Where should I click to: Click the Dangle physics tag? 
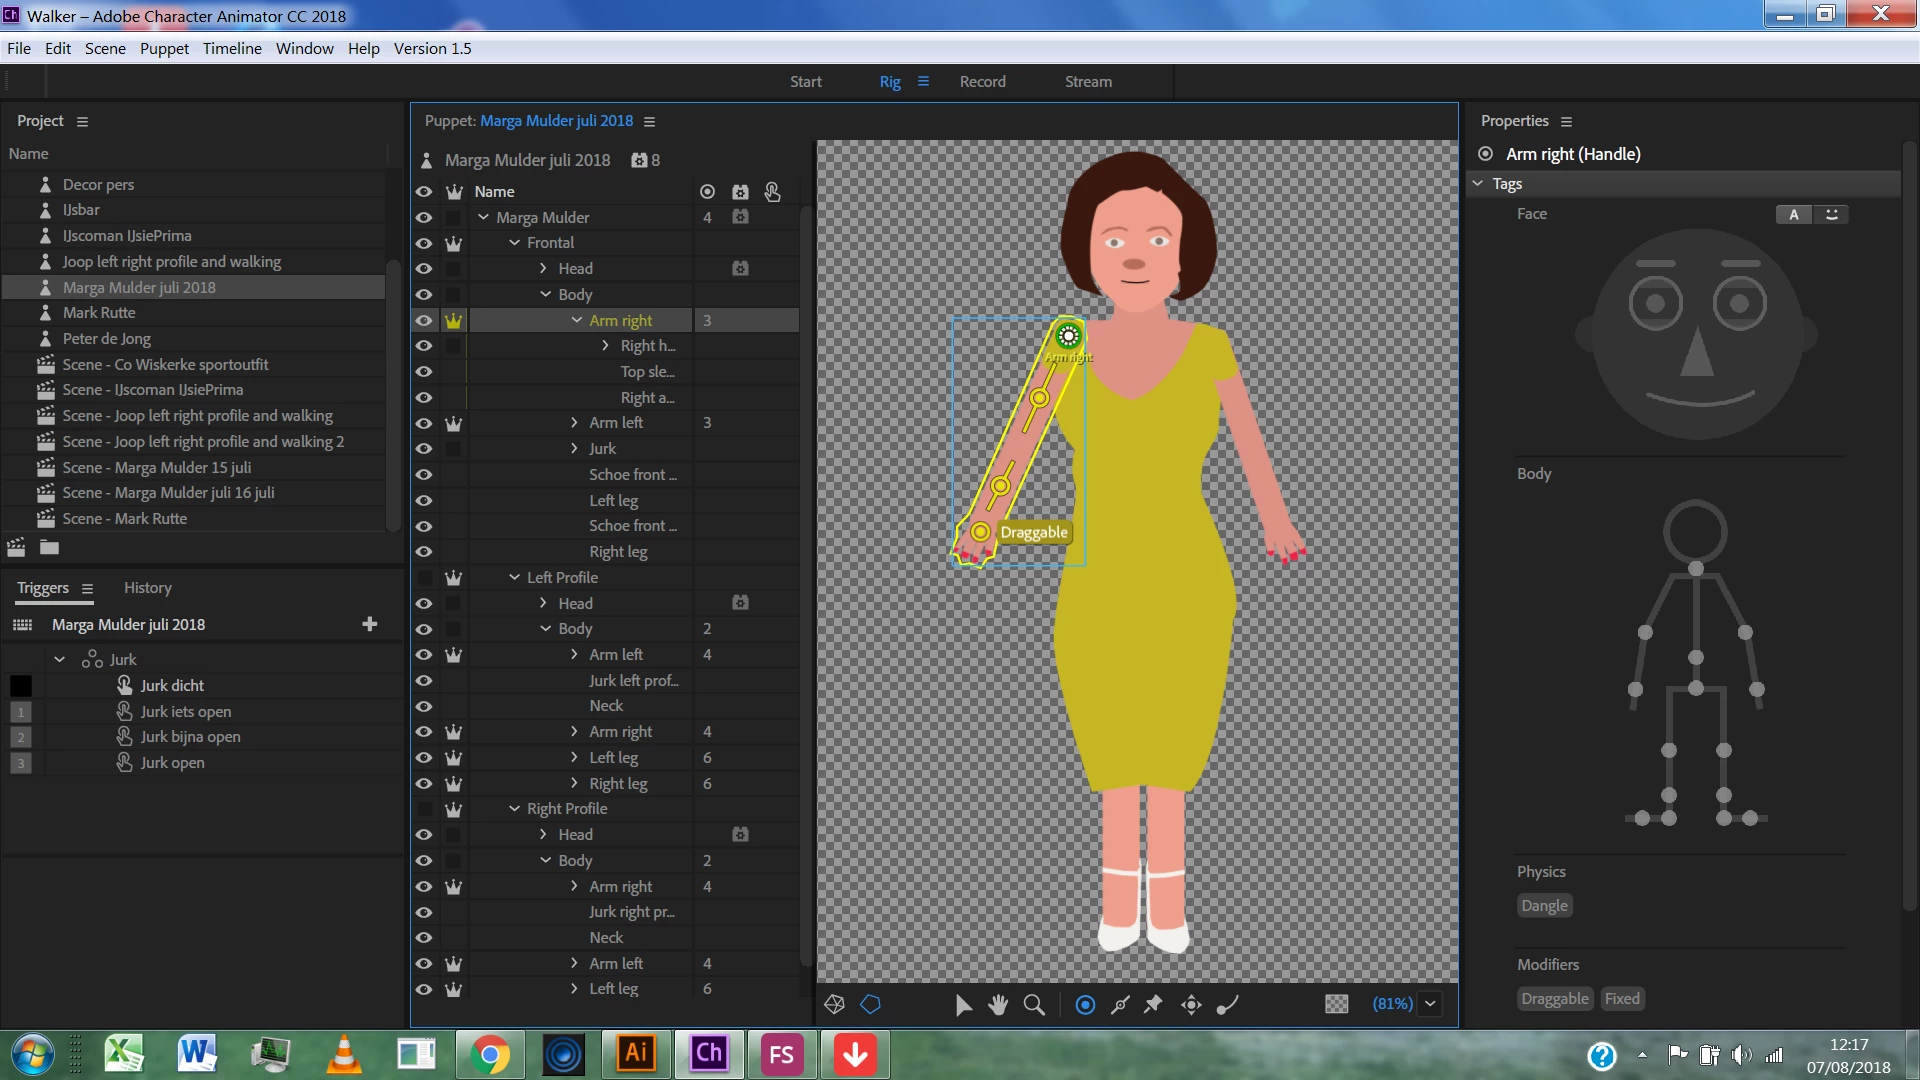pos(1544,906)
